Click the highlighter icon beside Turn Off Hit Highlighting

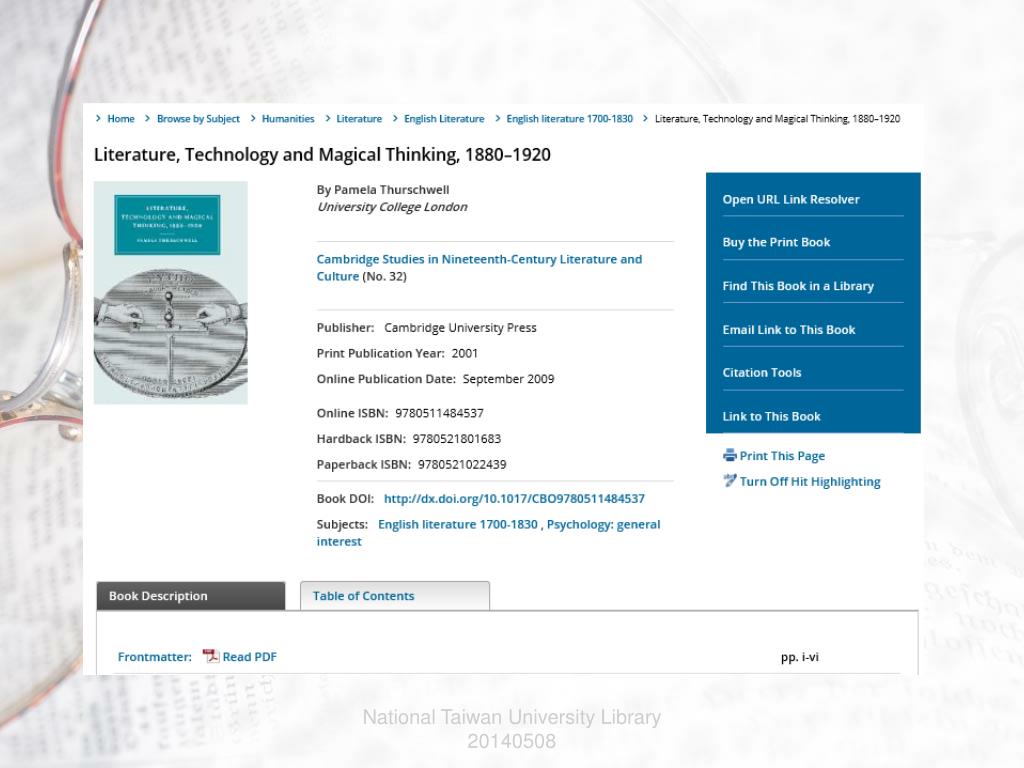point(729,481)
